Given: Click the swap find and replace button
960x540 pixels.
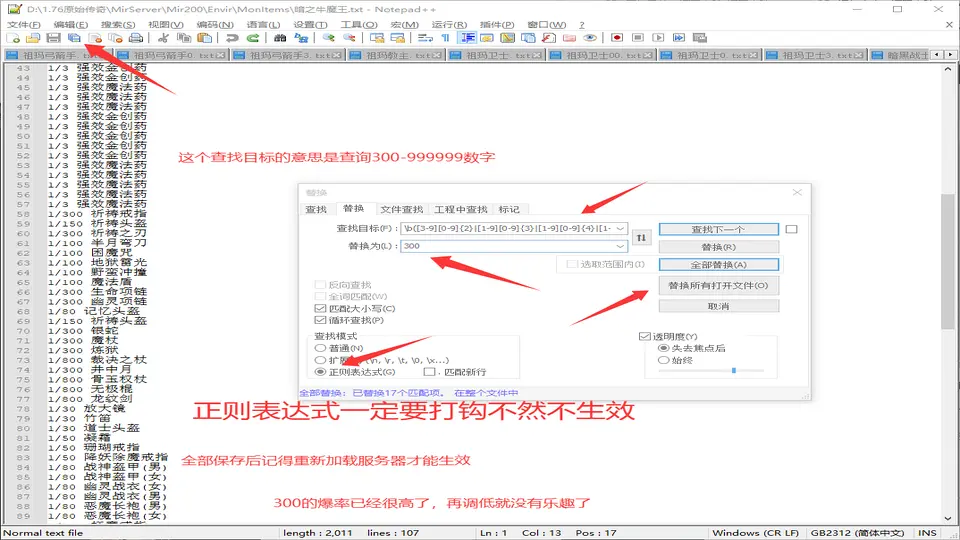Looking at the screenshot, I should (641, 238).
